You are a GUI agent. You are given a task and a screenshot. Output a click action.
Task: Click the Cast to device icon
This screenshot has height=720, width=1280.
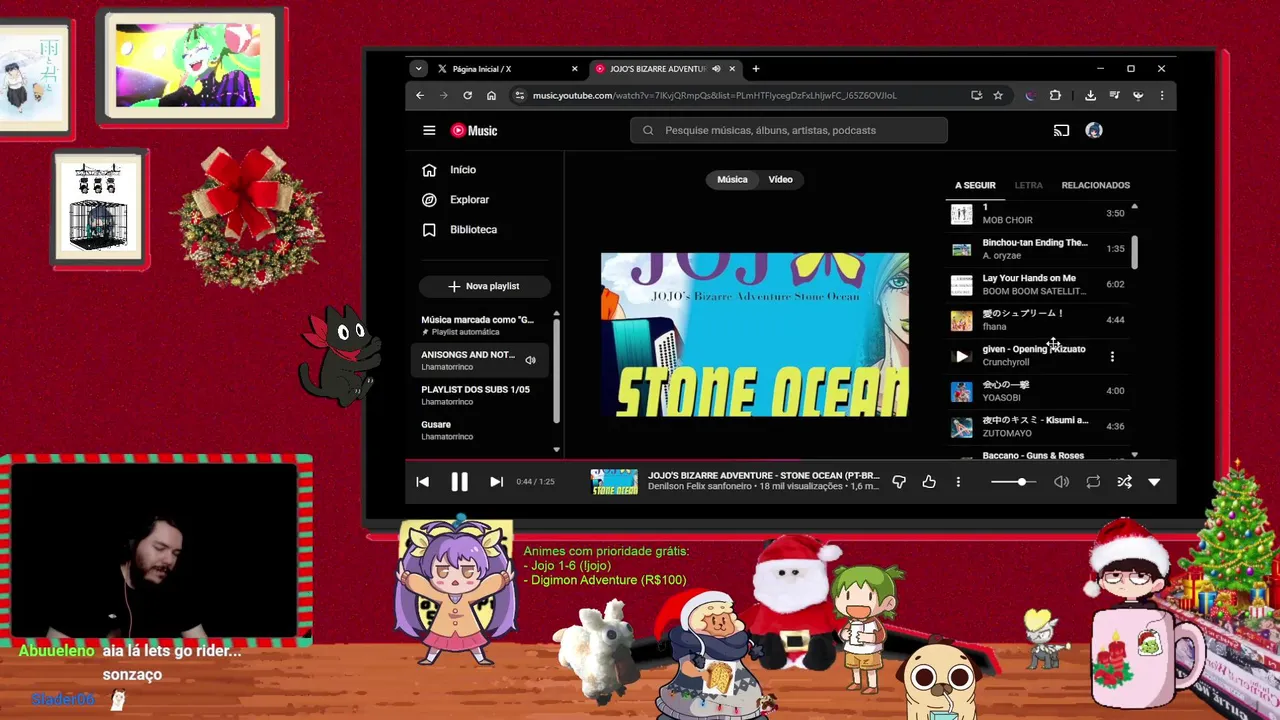[x=1061, y=130]
